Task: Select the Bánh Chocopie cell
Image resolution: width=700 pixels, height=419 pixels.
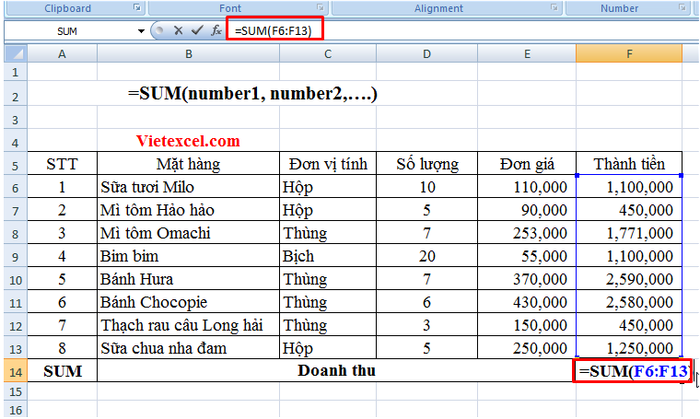Action: (x=188, y=302)
